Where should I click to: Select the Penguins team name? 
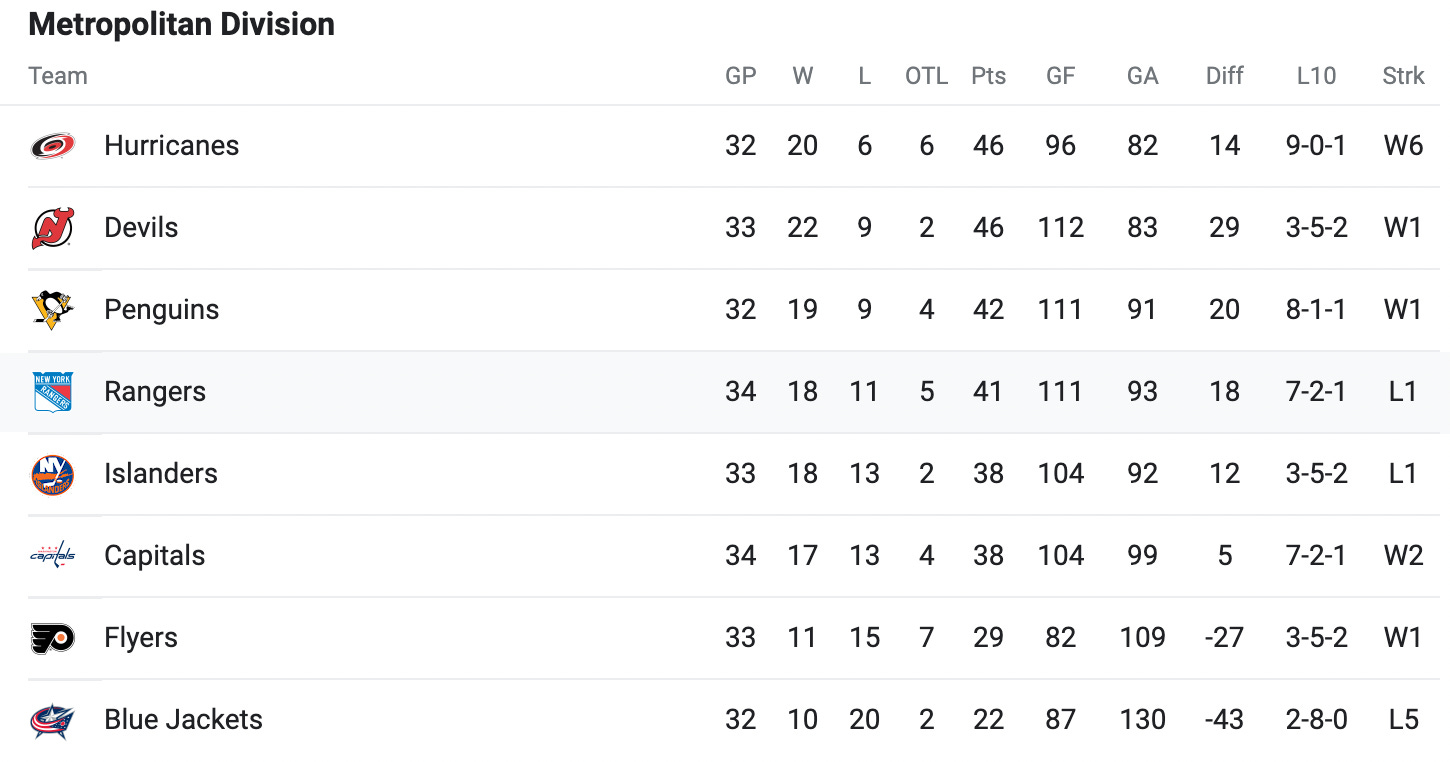click(x=161, y=310)
